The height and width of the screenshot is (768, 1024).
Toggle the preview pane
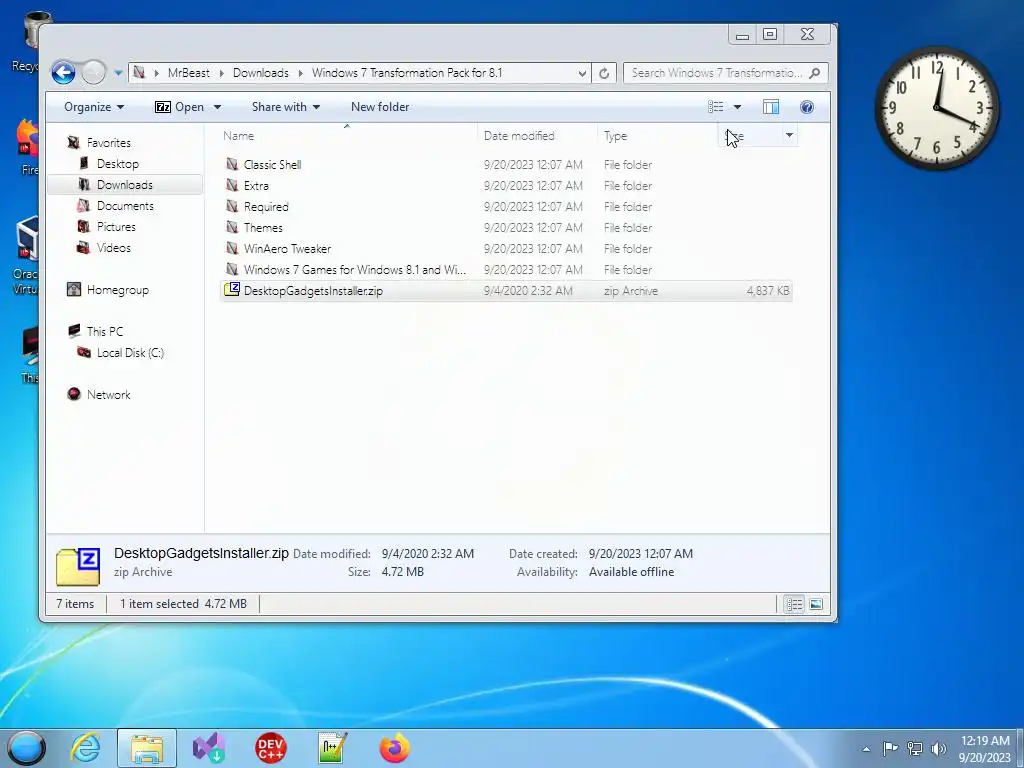[771, 107]
